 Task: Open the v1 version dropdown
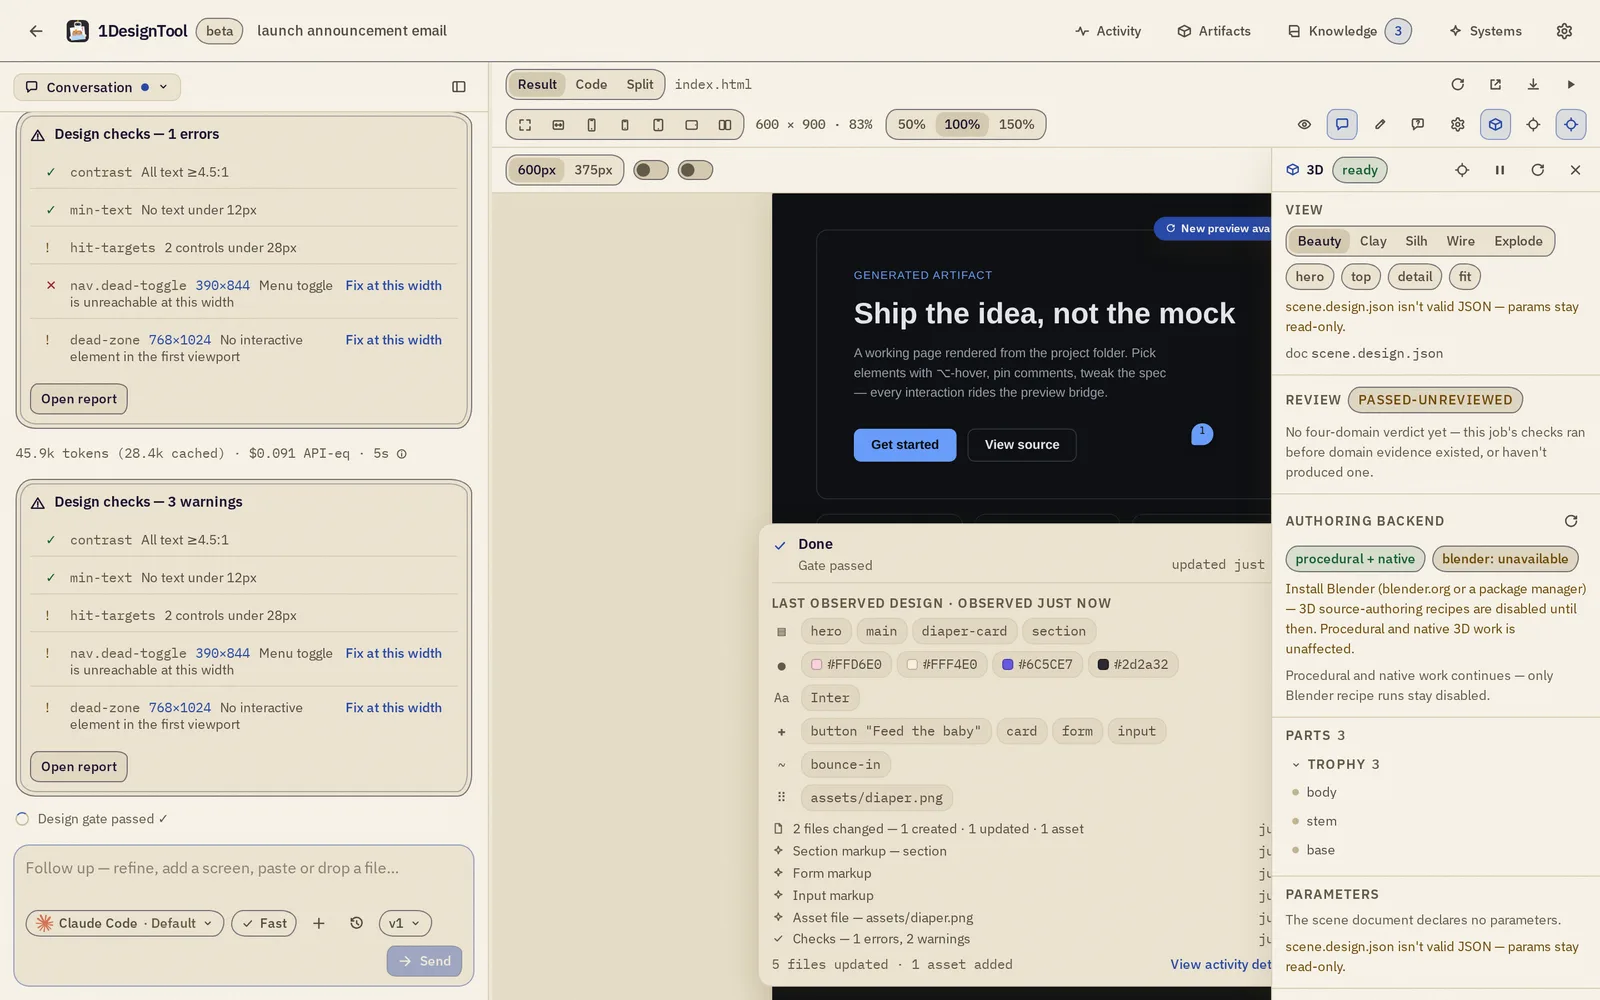pos(405,923)
